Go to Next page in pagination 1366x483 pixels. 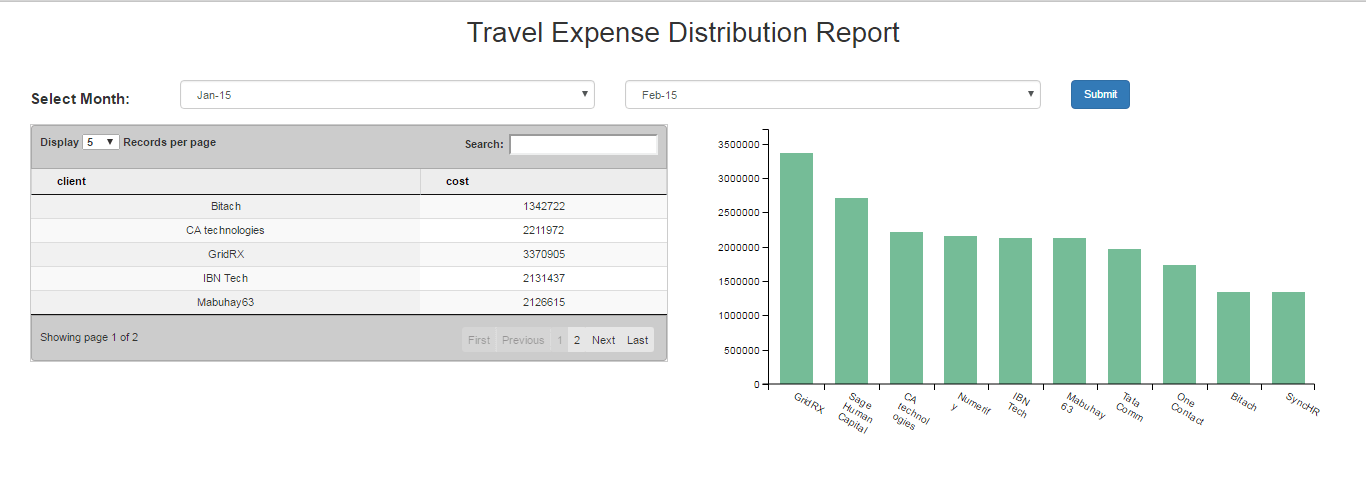(x=604, y=340)
